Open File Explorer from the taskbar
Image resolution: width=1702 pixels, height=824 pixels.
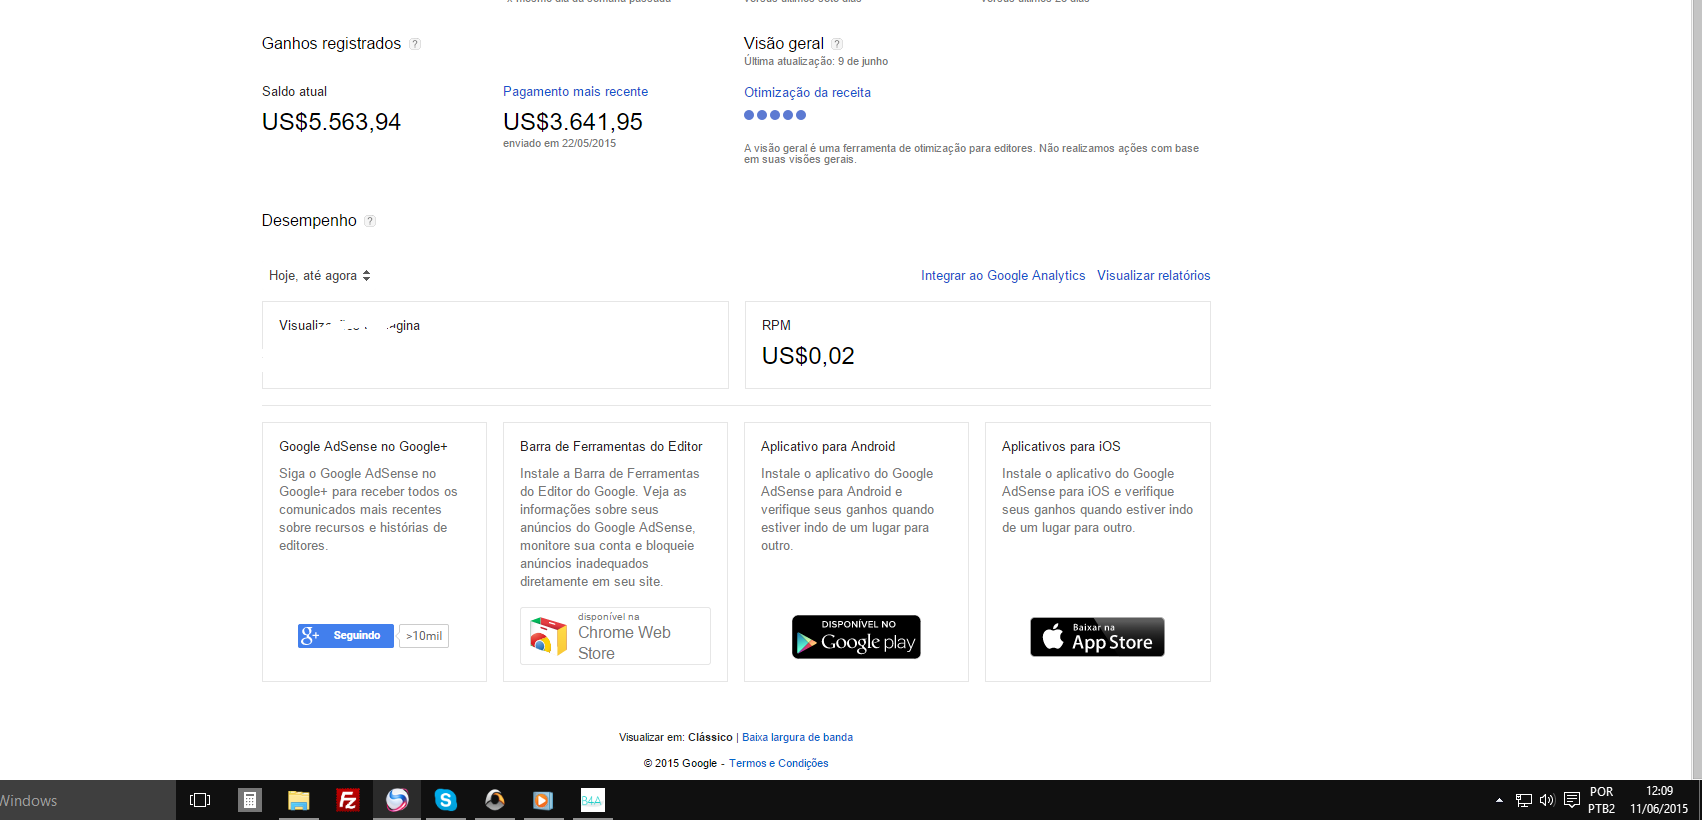299,800
